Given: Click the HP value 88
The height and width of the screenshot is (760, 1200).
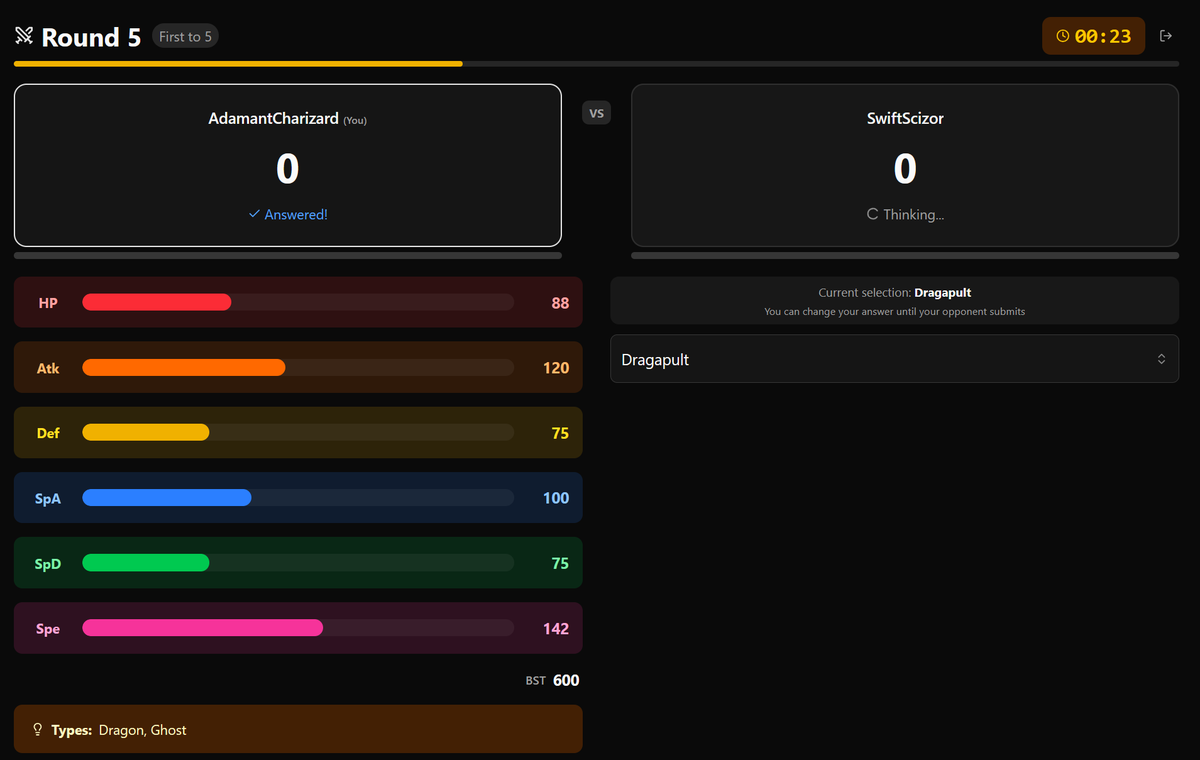Looking at the screenshot, I should [x=560, y=303].
